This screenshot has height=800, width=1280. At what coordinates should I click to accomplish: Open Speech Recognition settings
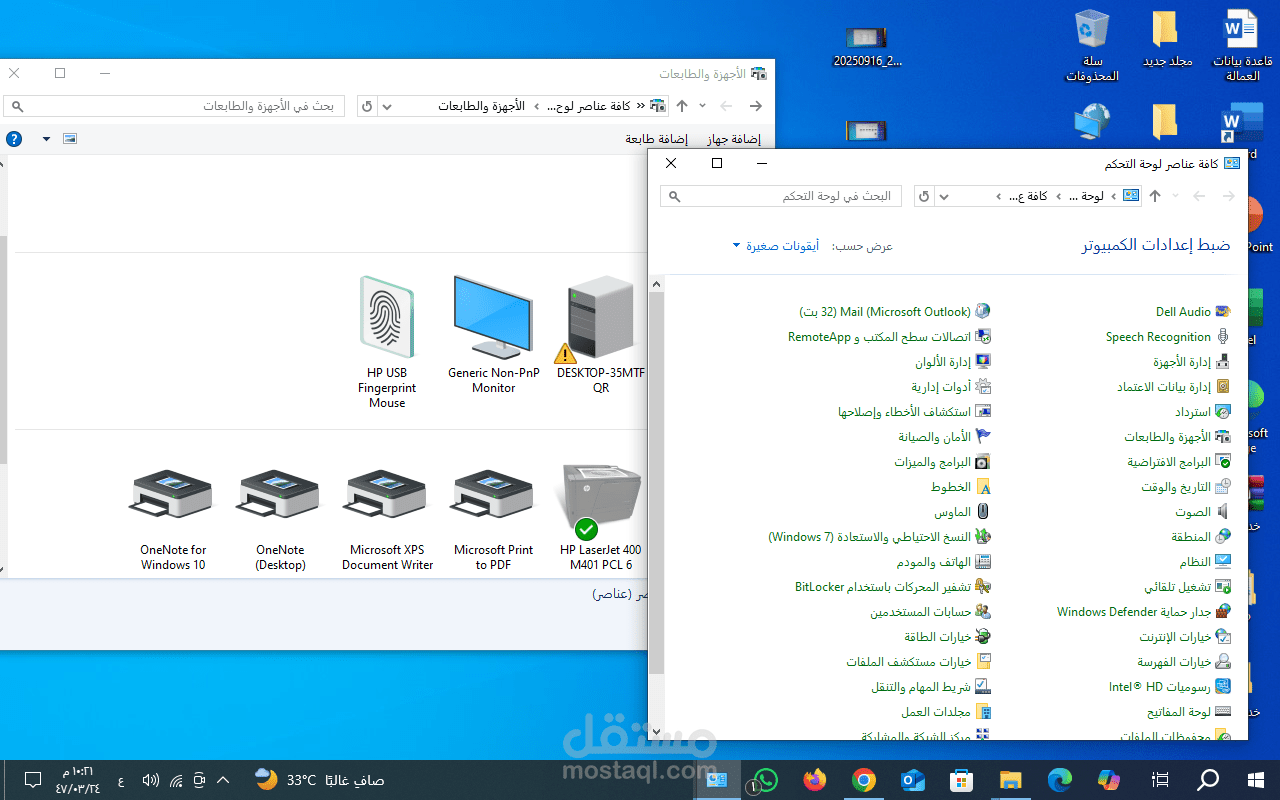[1168, 337]
